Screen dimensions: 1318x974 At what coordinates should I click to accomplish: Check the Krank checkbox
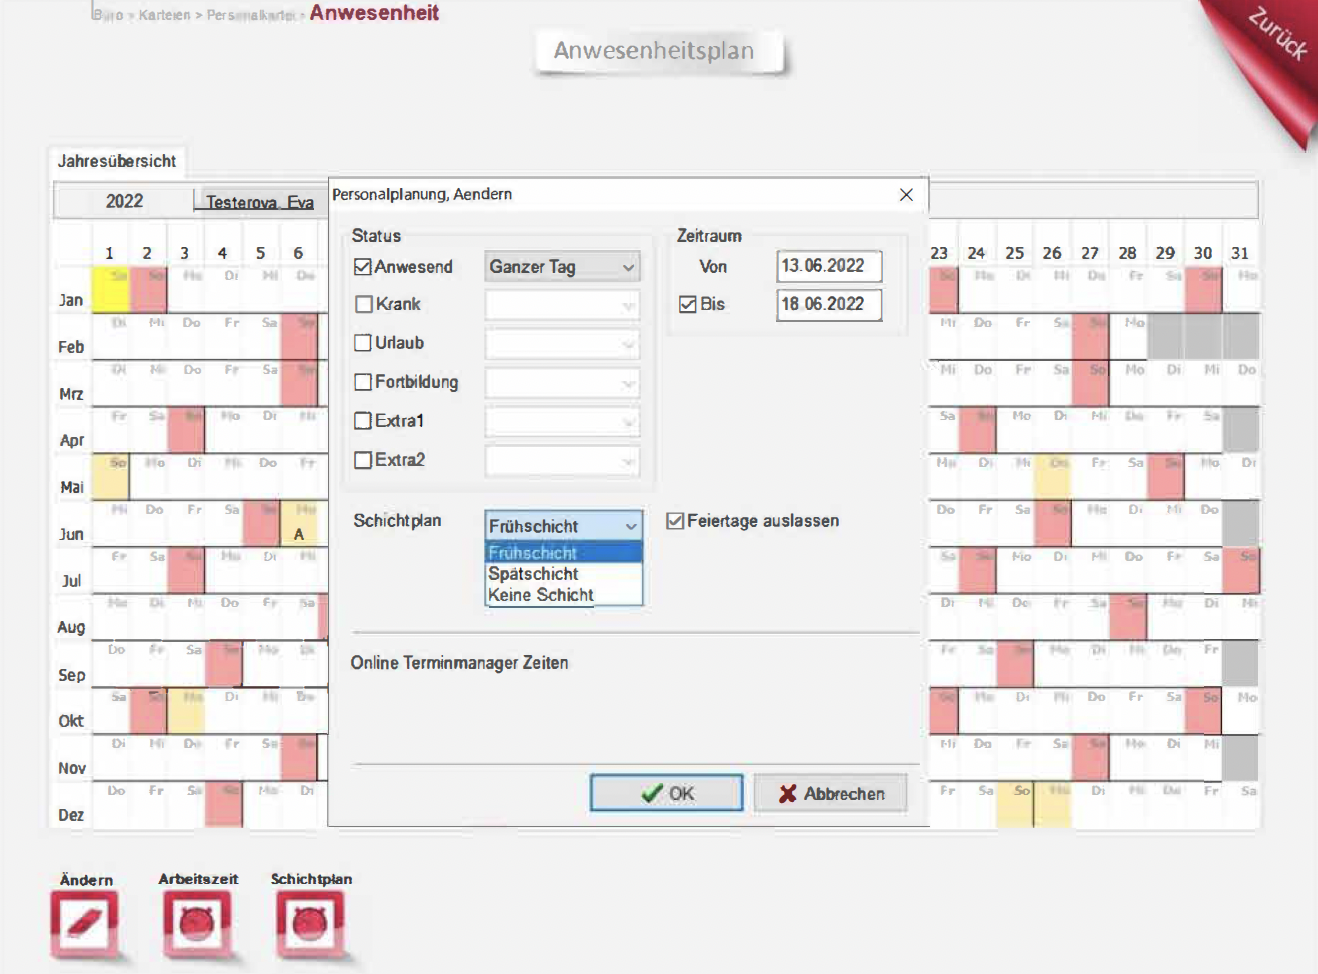364,304
